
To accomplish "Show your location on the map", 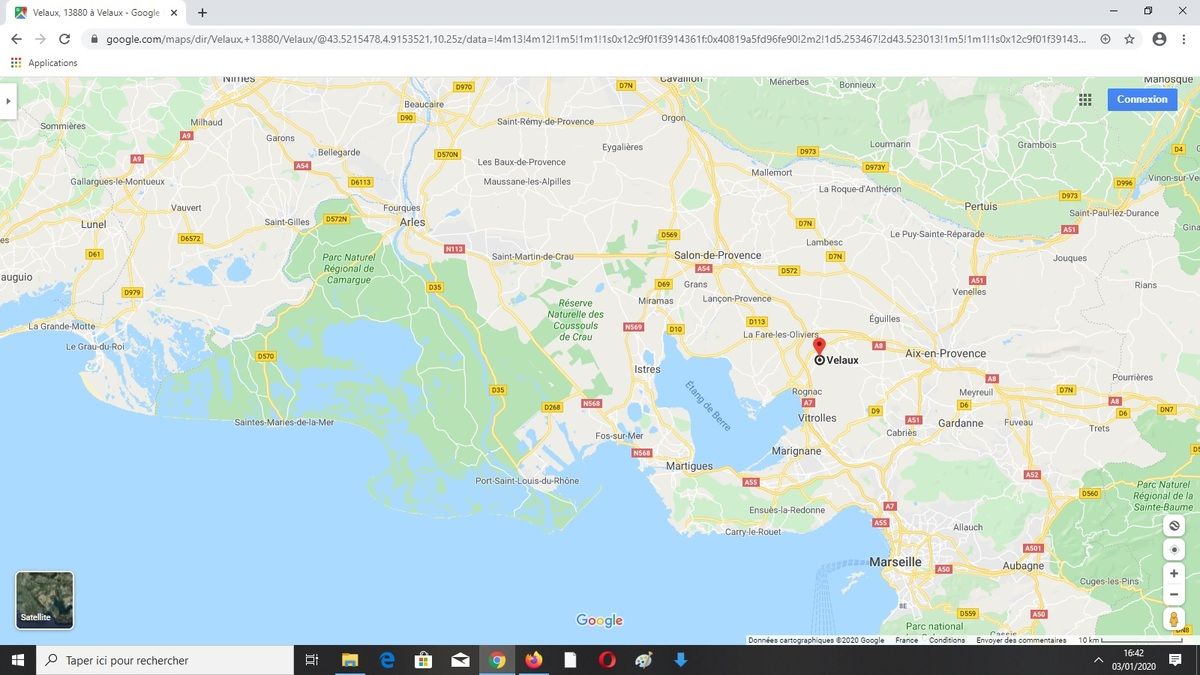I will [1174, 550].
